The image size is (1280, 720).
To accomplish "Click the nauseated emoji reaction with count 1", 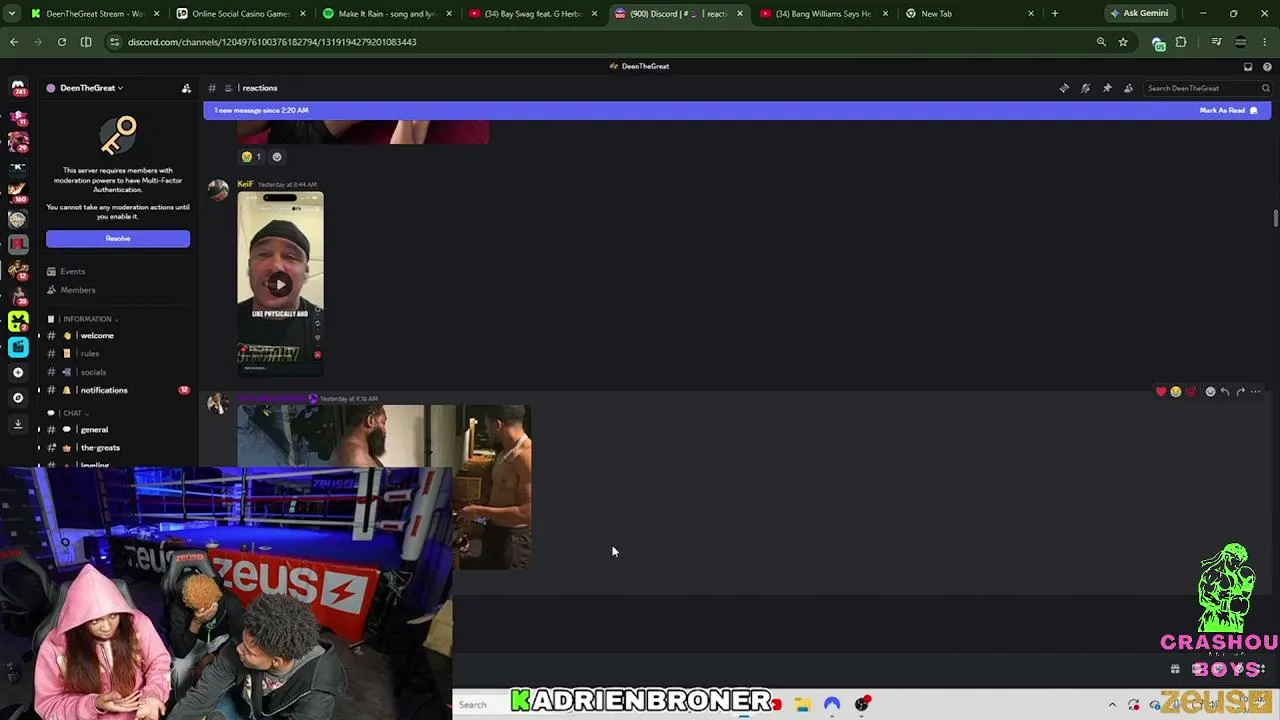I will tap(252, 157).
